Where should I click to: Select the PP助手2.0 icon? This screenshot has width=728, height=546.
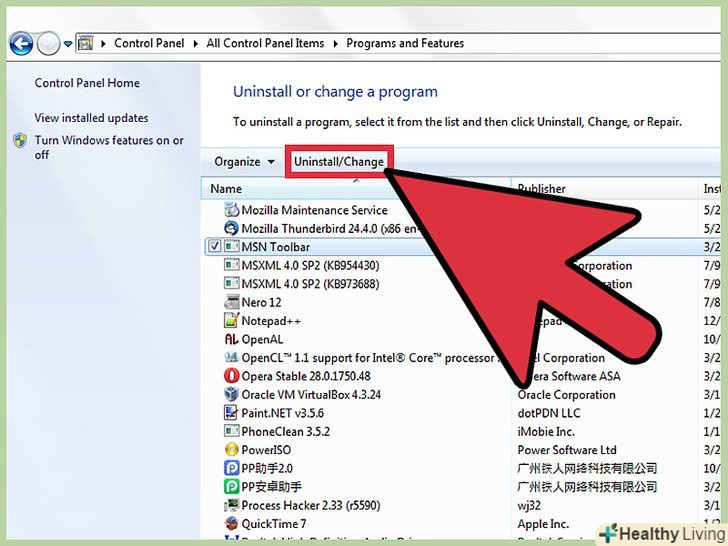pyautogui.click(x=231, y=468)
